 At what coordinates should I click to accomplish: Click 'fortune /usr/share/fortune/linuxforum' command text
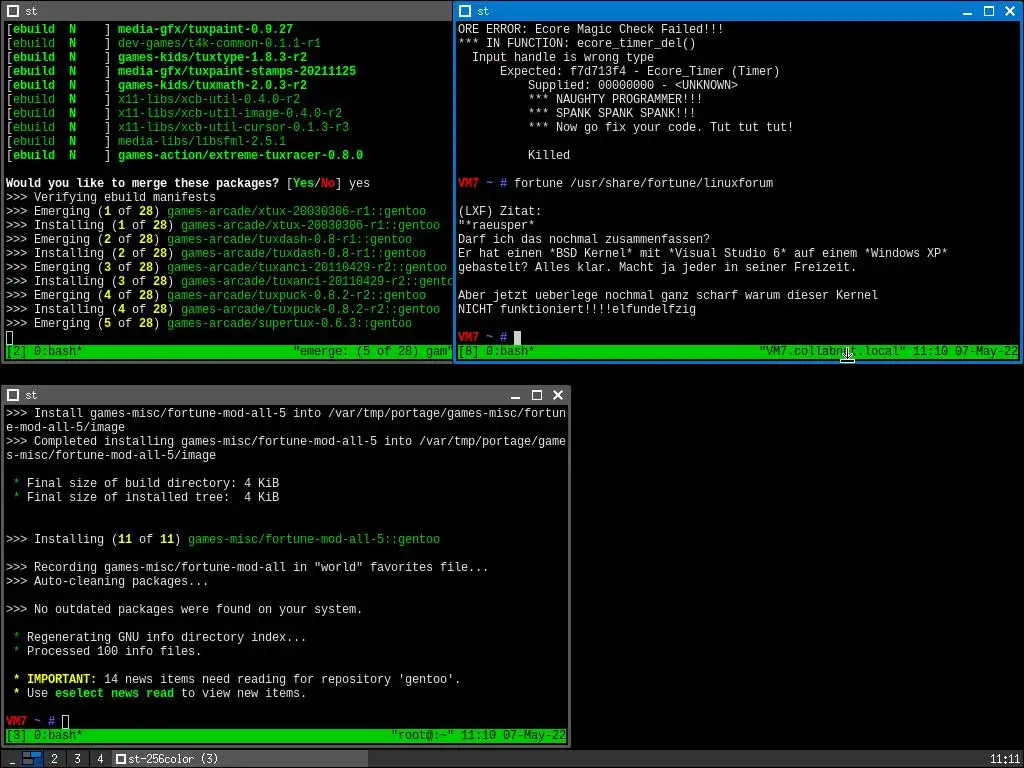tap(643, 184)
